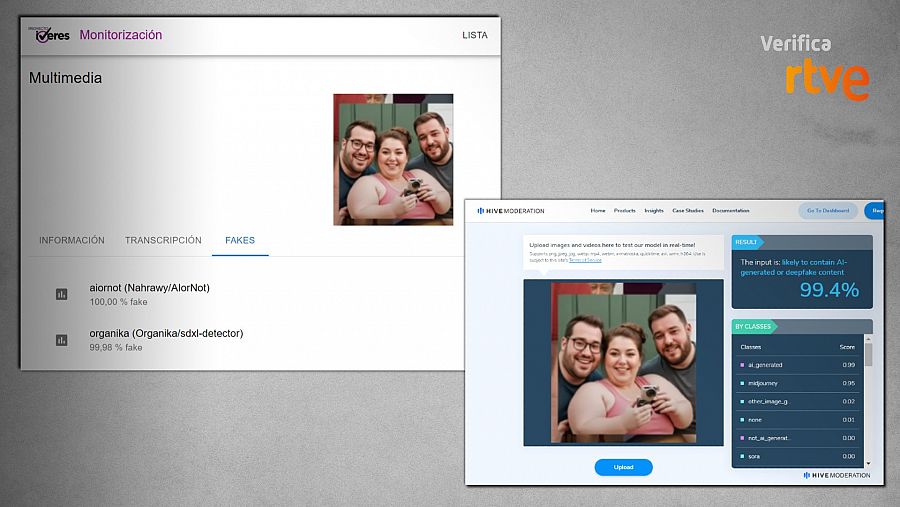This screenshot has width=900, height=507.
Task: Click the IVERES logo in header
Action: [50, 35]
